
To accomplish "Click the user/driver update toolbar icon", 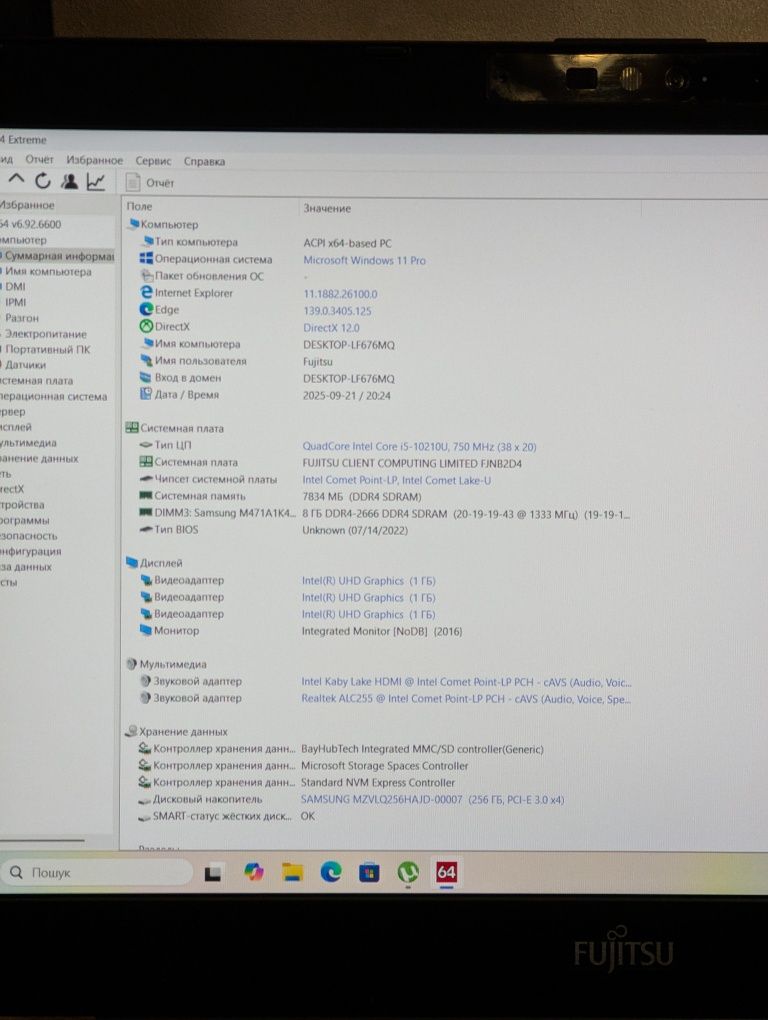I will coord(70,181).
